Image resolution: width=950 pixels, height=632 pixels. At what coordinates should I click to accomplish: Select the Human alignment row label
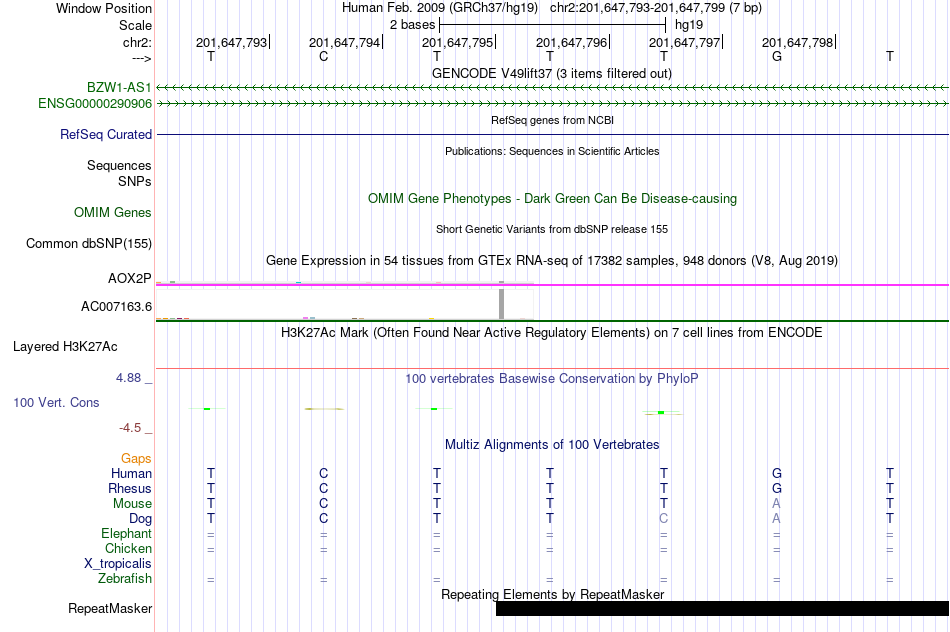[x=131, y=473]
